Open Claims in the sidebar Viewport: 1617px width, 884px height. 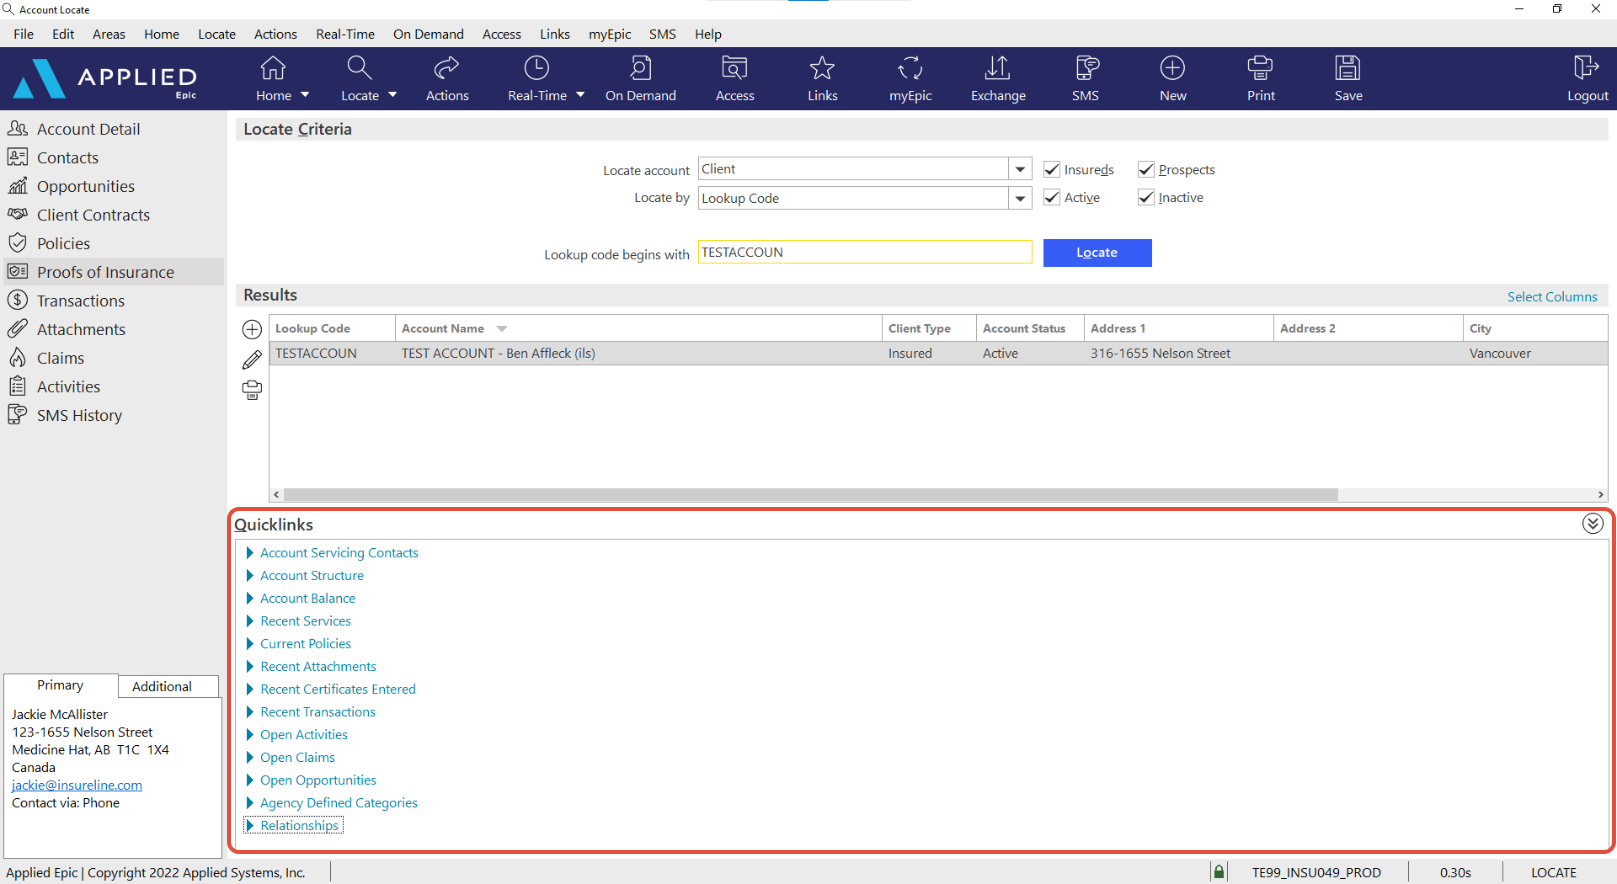click(x=60, y=358)
